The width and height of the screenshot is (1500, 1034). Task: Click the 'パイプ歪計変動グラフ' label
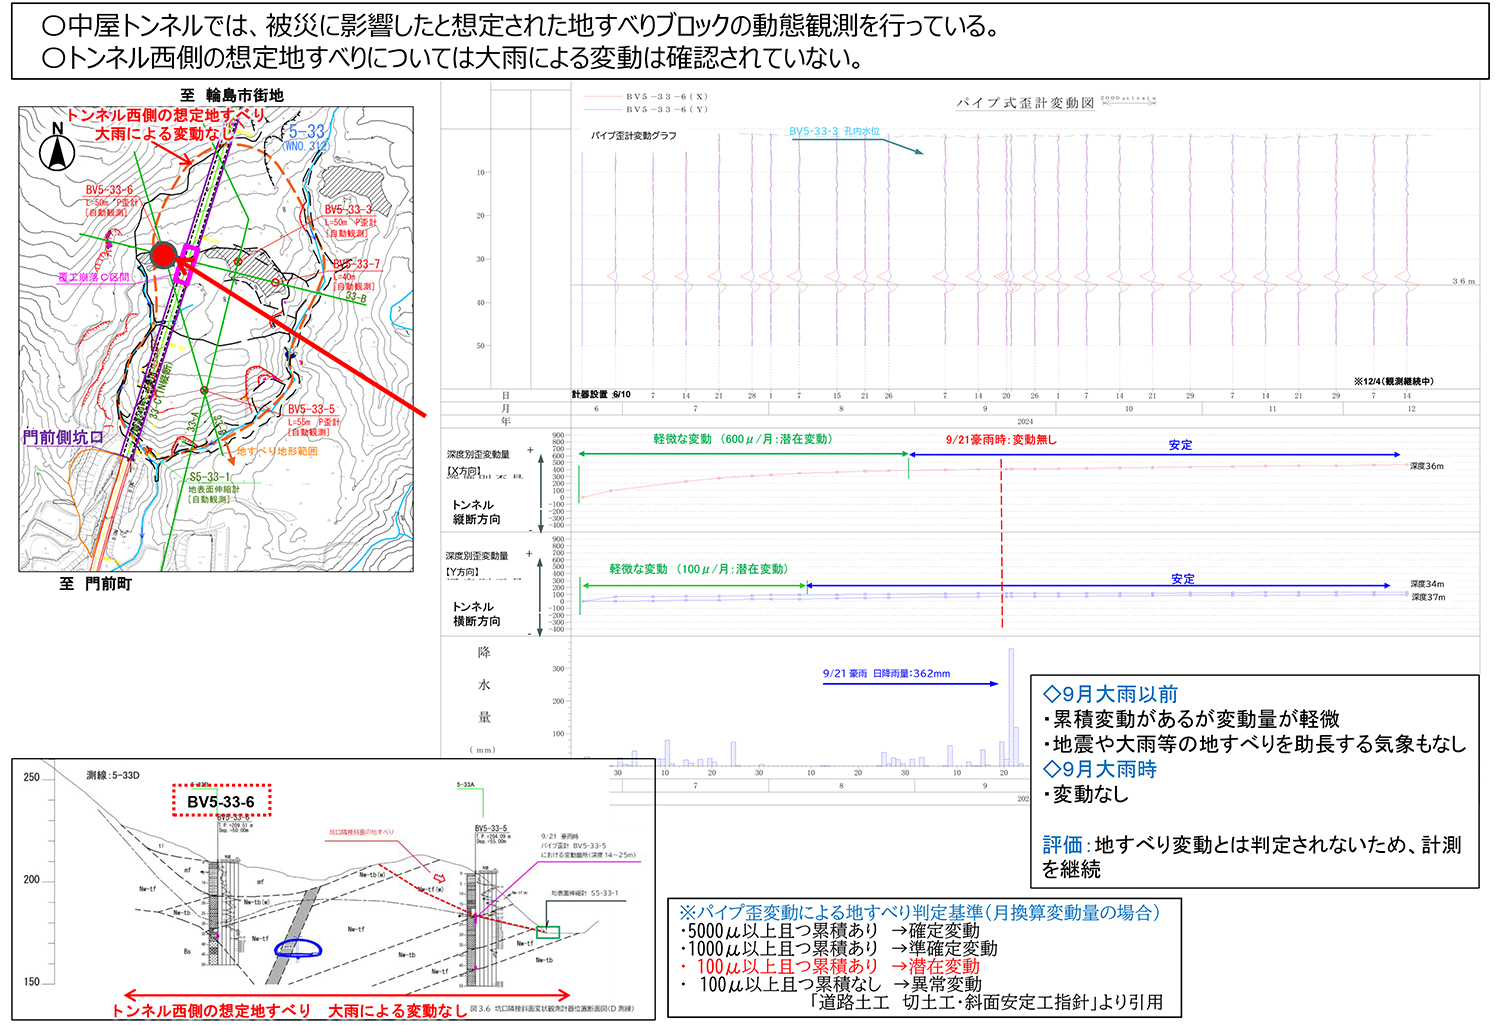[x=633, y=135]
